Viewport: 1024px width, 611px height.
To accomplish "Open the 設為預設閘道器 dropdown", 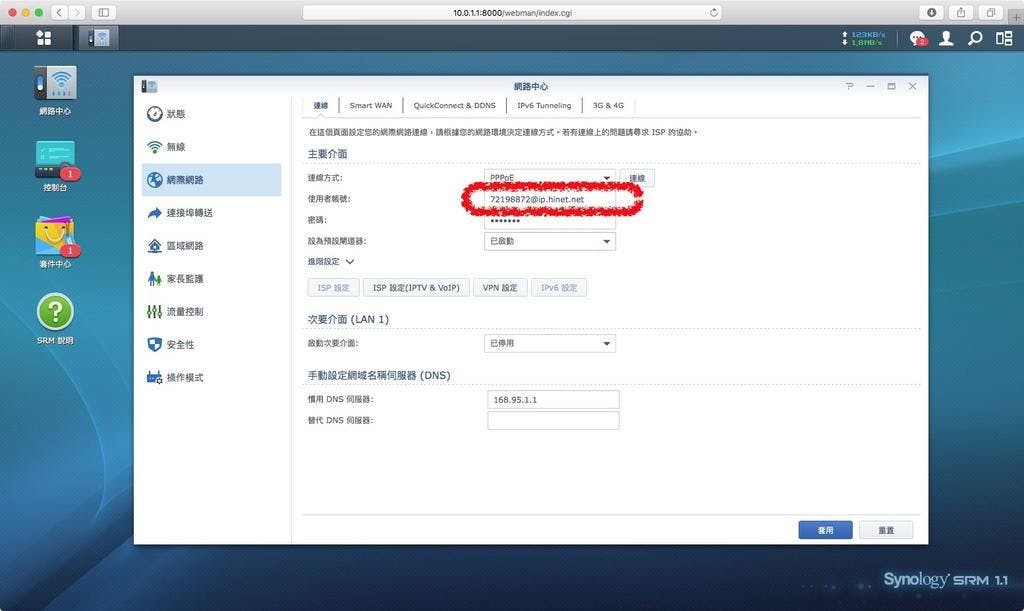I will 549,241.
